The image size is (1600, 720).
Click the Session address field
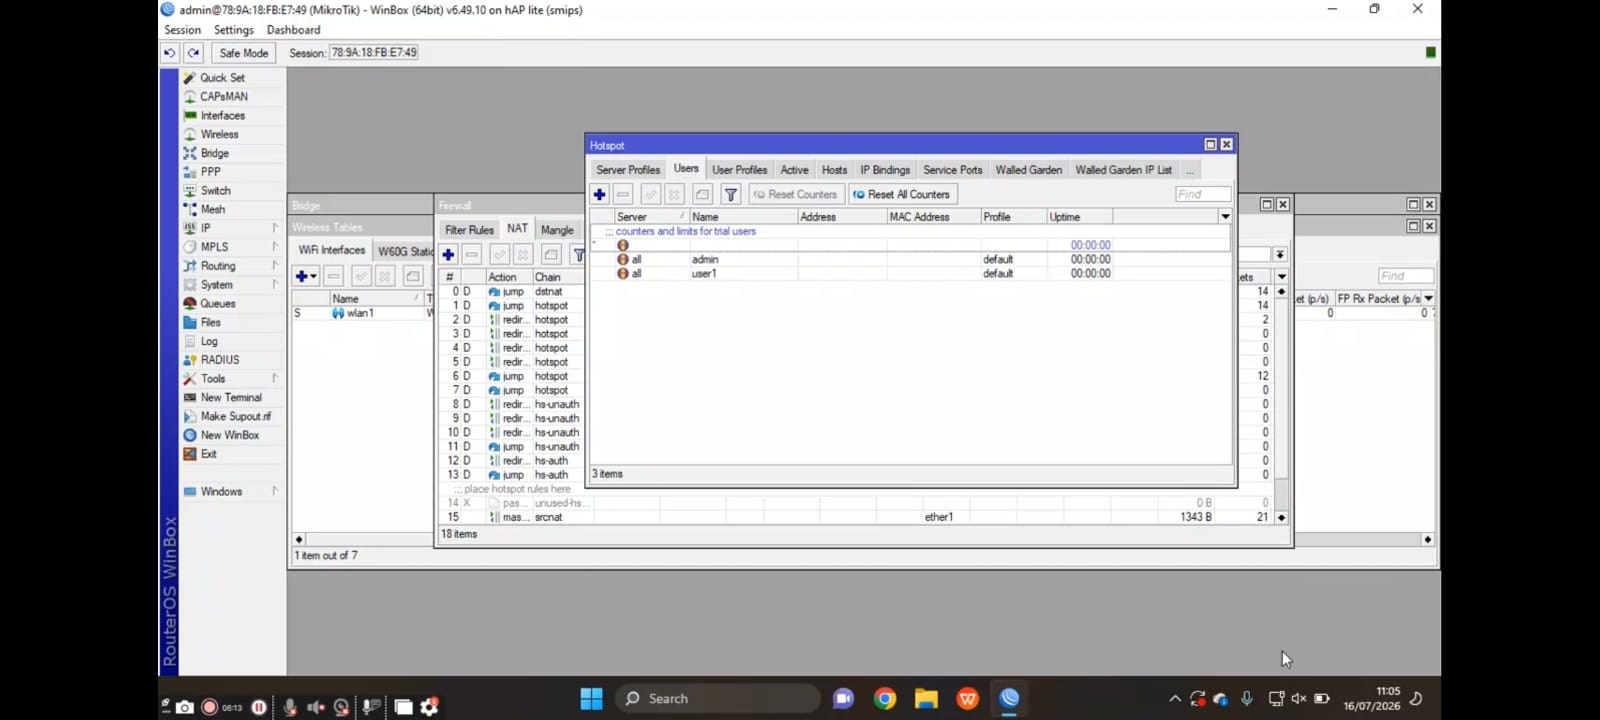[x=374, y=53]
